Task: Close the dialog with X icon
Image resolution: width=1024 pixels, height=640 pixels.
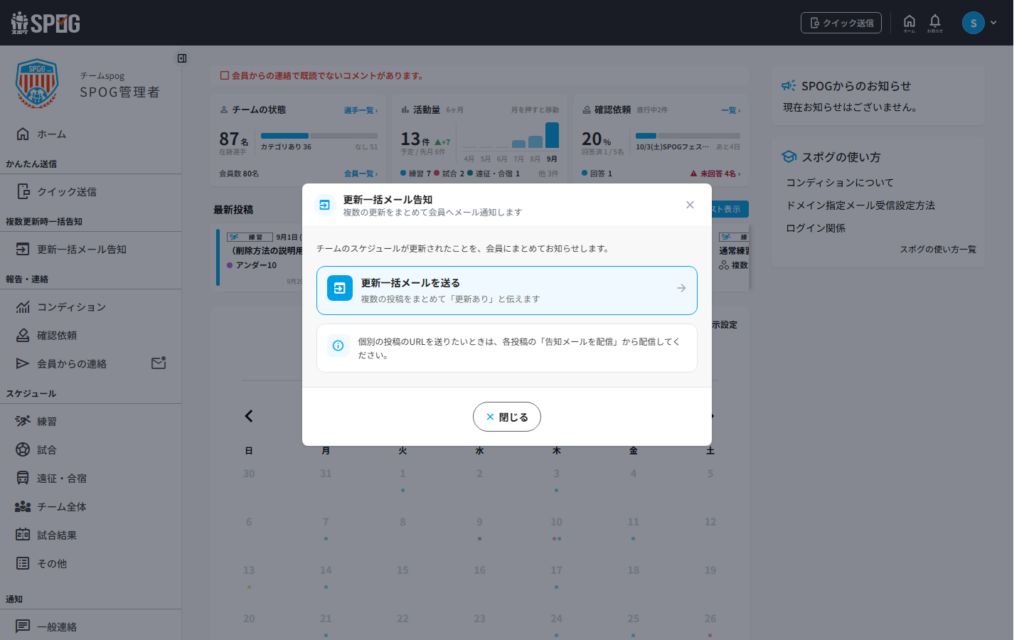Action: tap(690, 205)
